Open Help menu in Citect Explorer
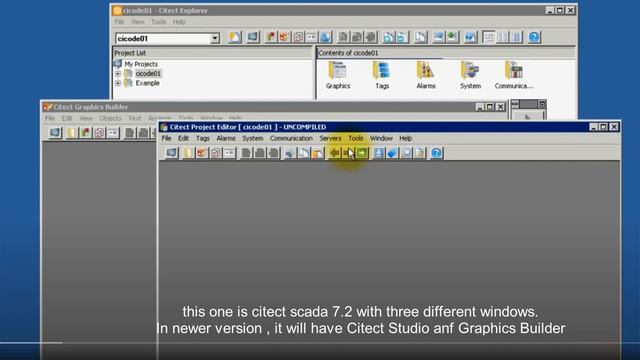The image size is (640, 360). (x=179, y=22)
